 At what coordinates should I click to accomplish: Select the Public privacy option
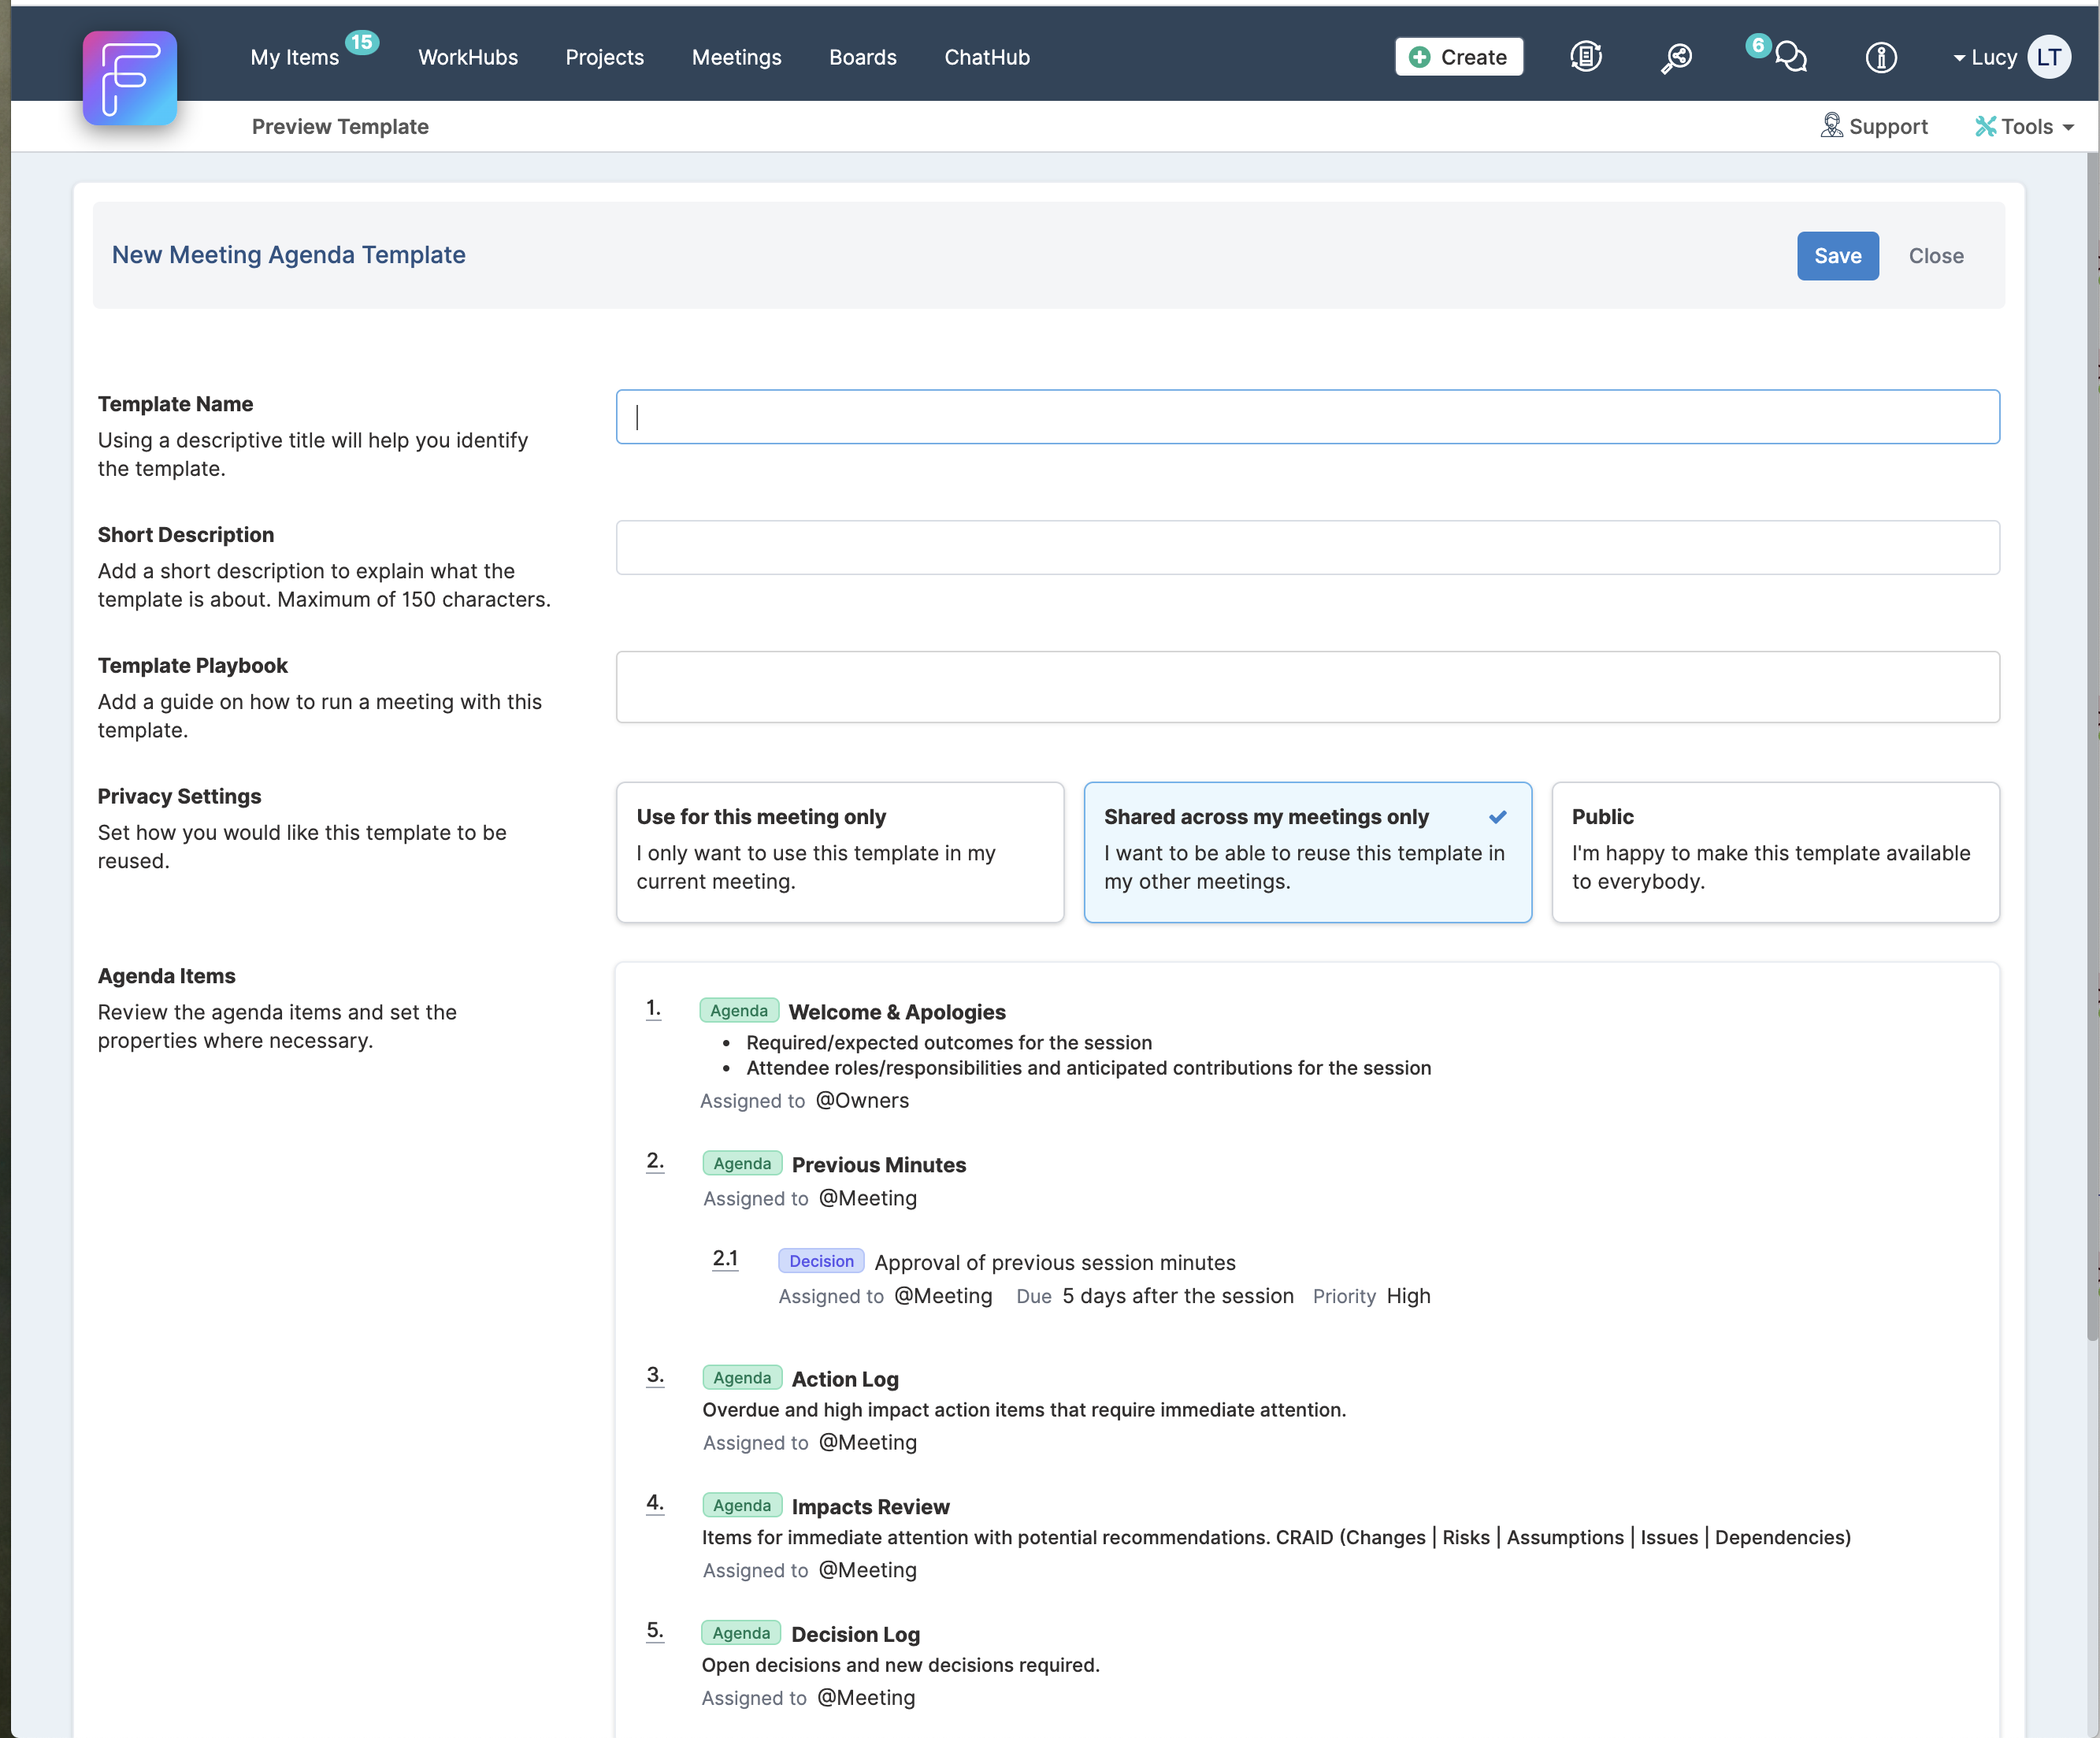(x=1776, y=852)
